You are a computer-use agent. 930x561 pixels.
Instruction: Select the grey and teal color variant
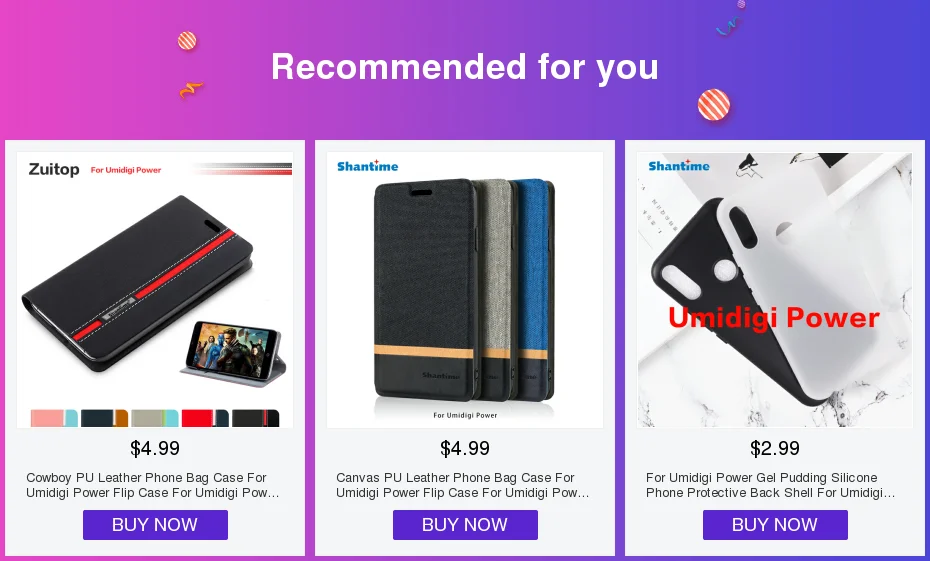coord(155,418)
